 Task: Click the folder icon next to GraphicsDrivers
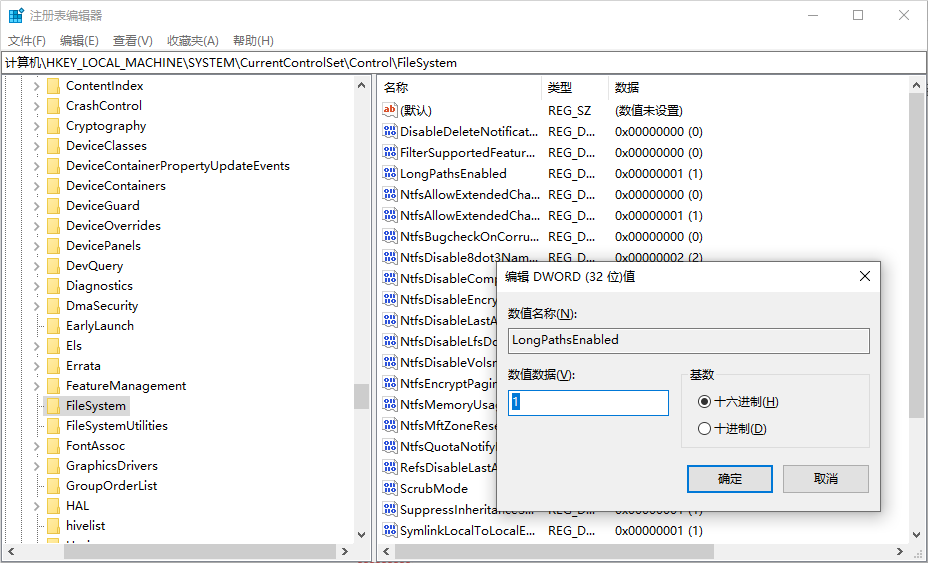click(53, 466)
